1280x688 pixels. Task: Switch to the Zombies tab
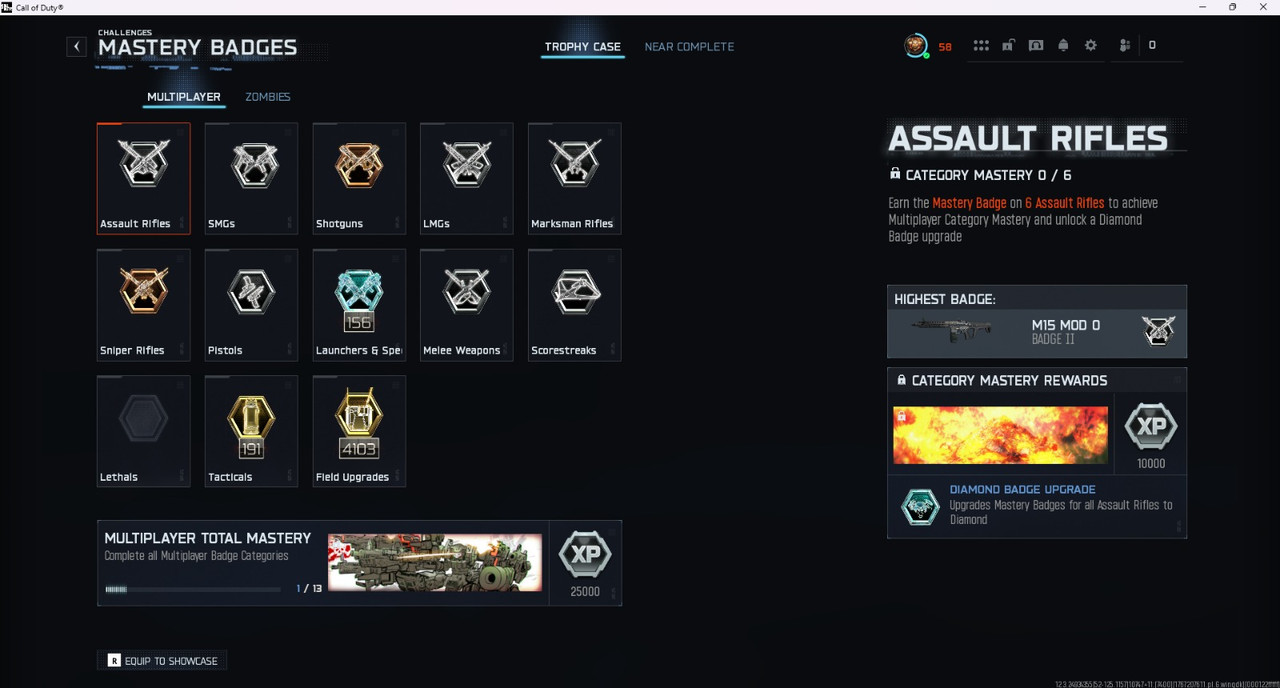coord(268,97)
